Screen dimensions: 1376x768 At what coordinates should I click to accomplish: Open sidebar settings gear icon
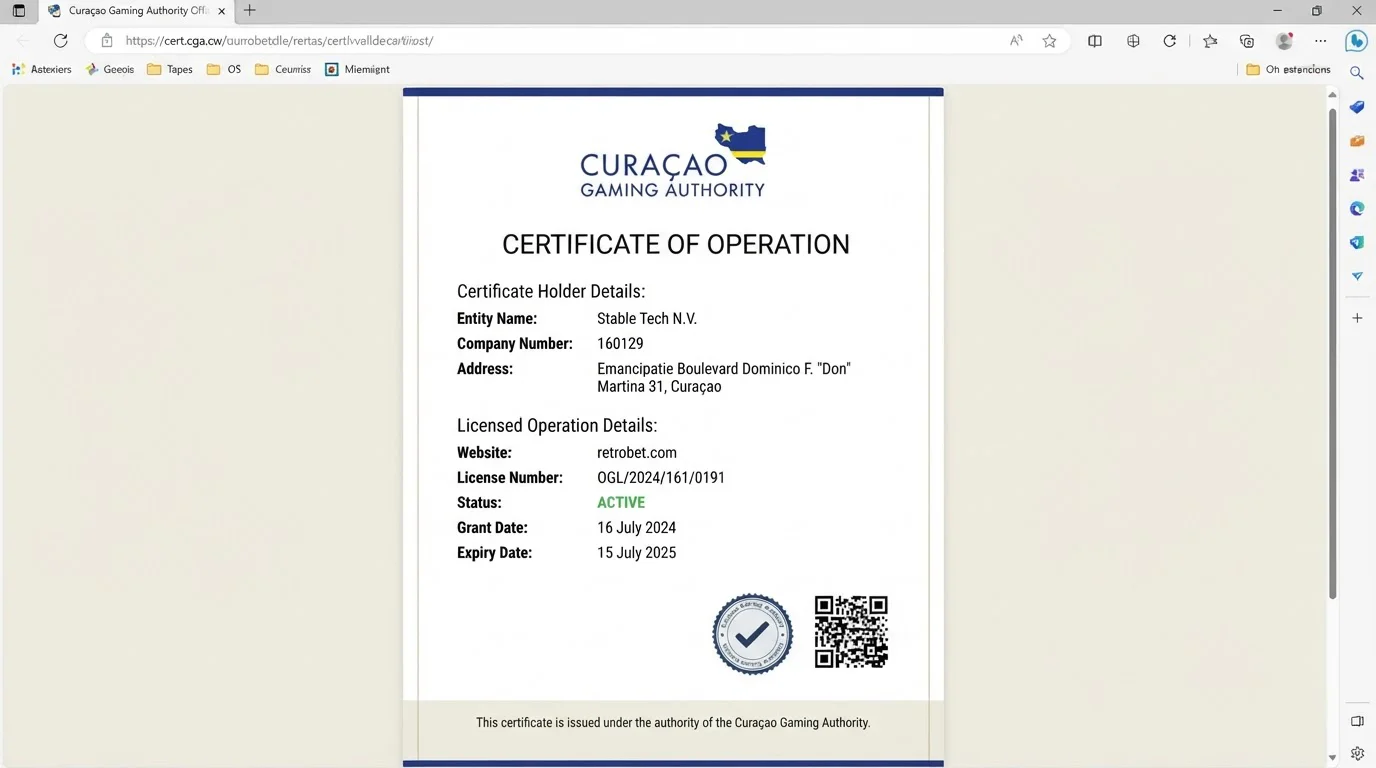coord(1357,753)
